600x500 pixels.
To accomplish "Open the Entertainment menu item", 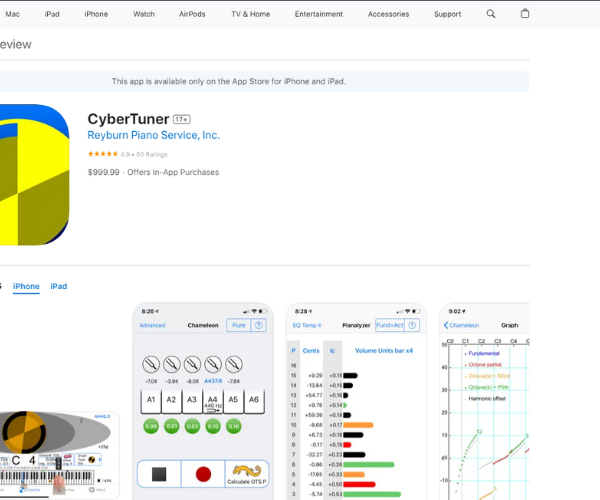I will pyautogui.click(x=319, y=14).
